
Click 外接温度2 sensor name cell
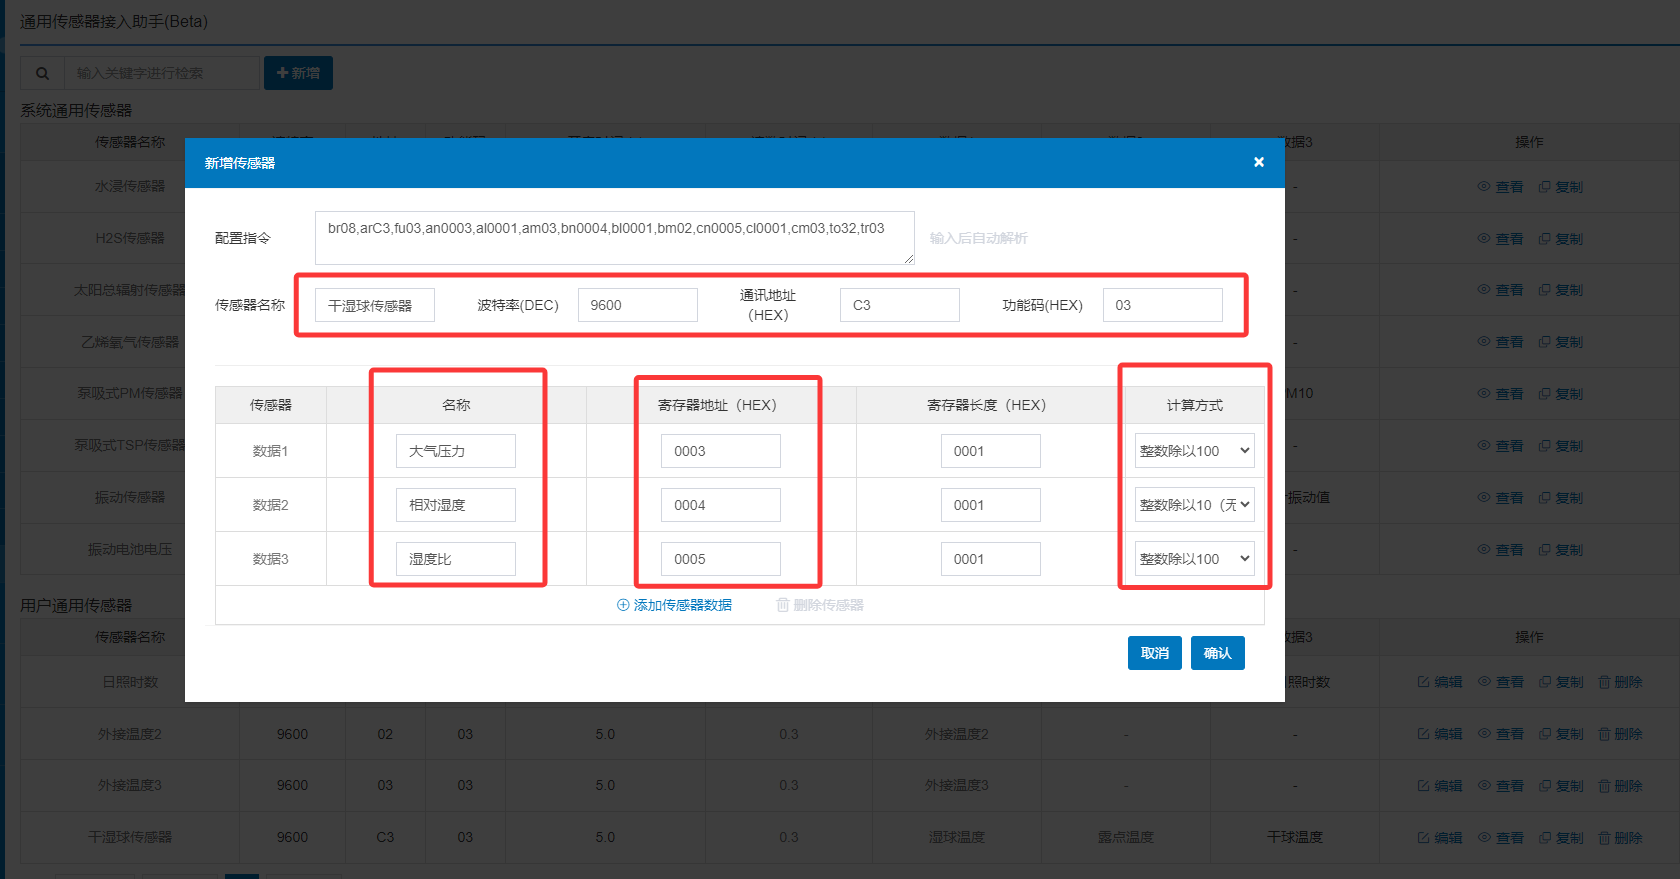130,734
